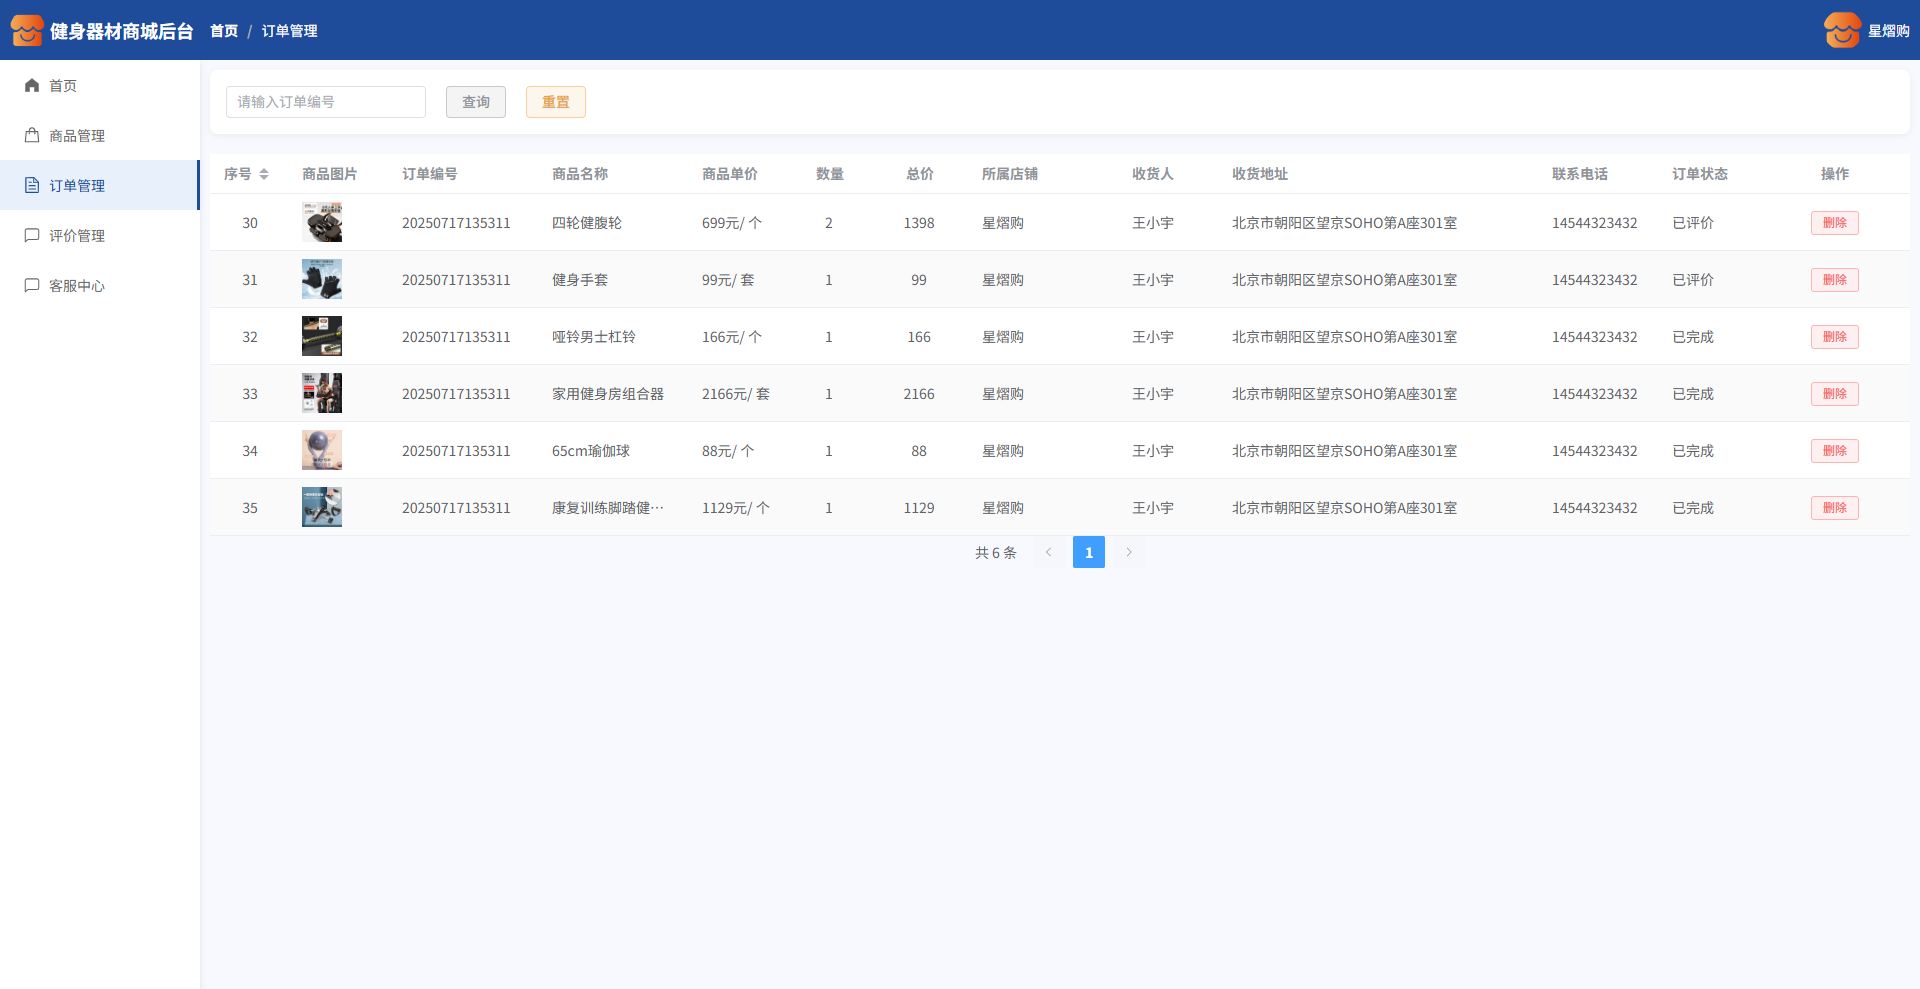
Task: Click the shopping bag icon for 商品管理
Action: [x=32, y=136]
